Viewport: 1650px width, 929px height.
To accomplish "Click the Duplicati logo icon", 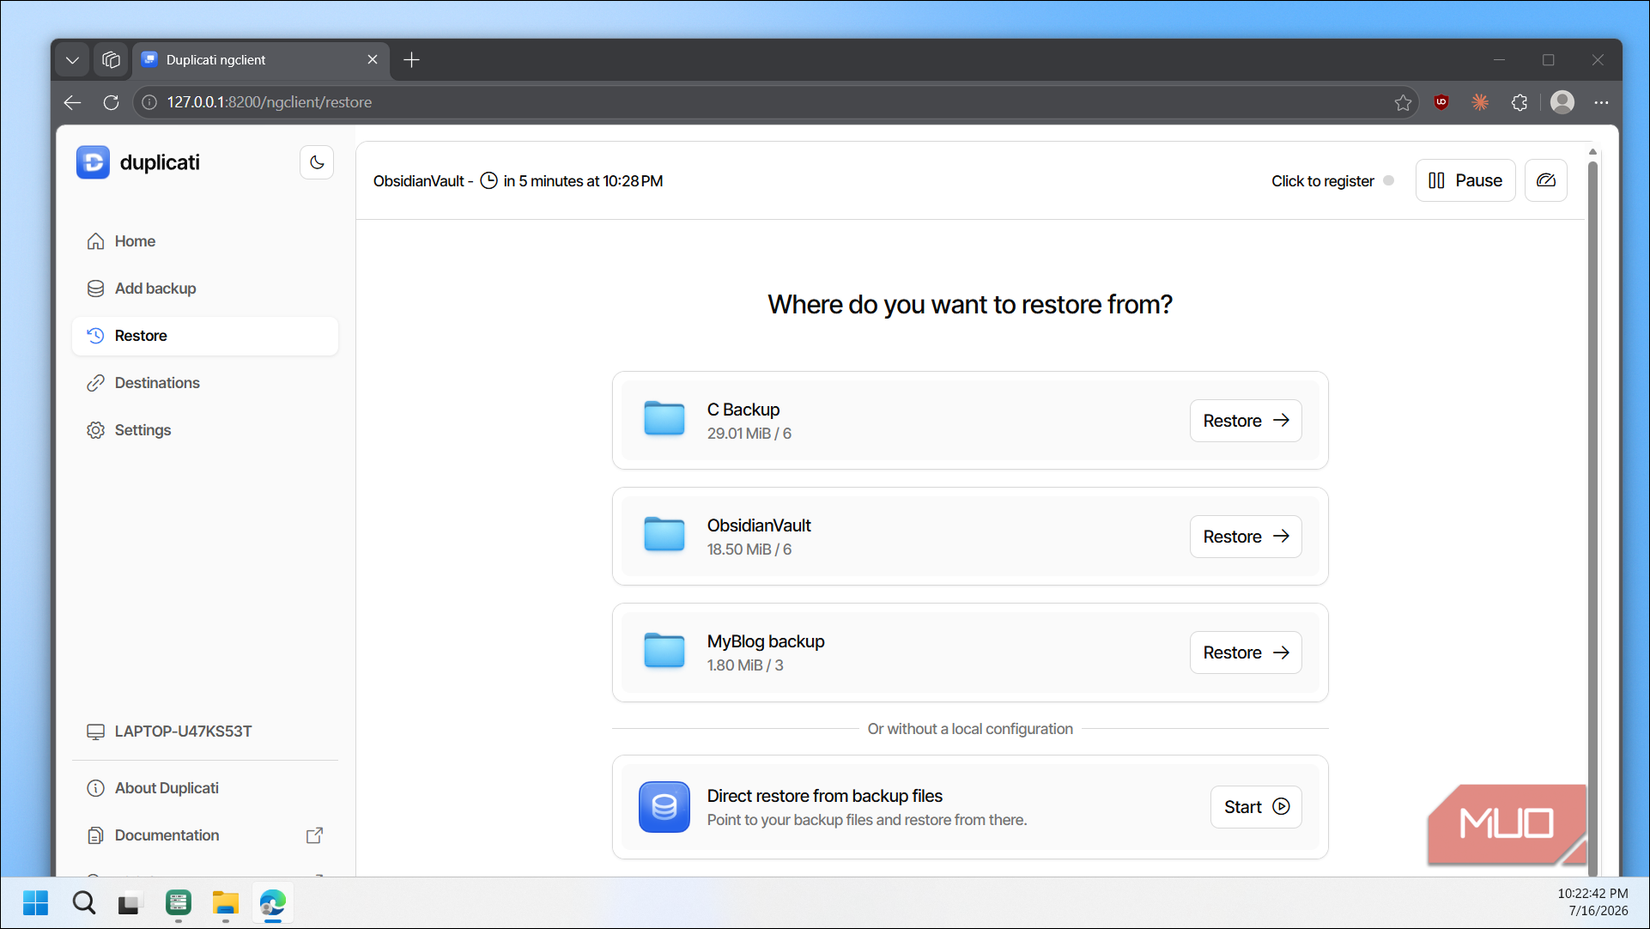I will coord(93,162).
